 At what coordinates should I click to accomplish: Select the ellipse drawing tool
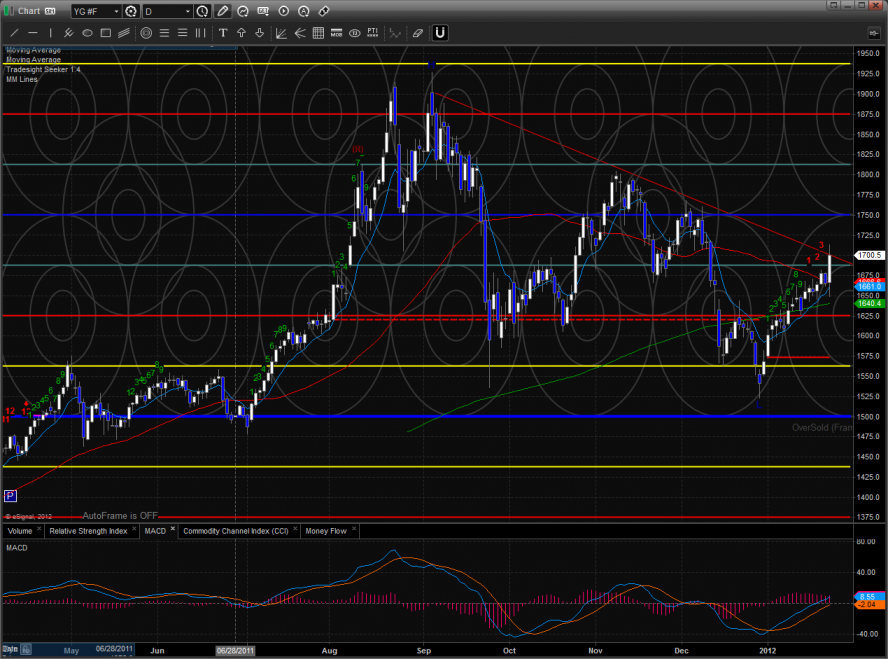(87, 33)
